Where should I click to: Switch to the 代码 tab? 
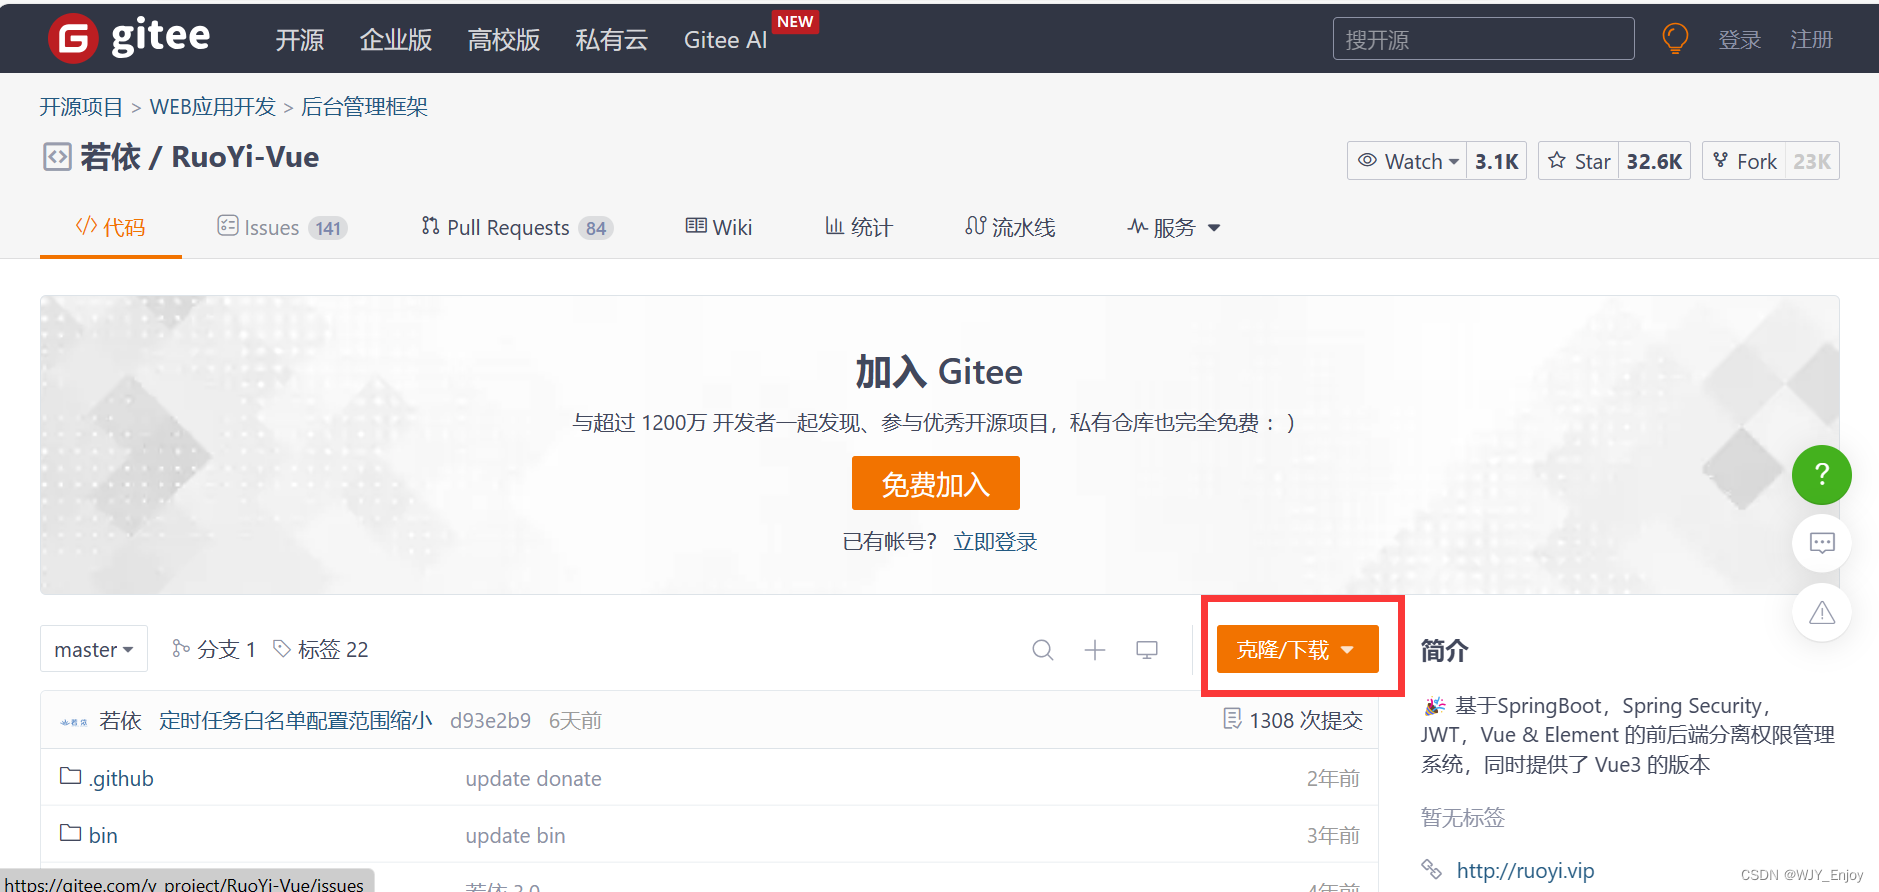tap(111, 228)
